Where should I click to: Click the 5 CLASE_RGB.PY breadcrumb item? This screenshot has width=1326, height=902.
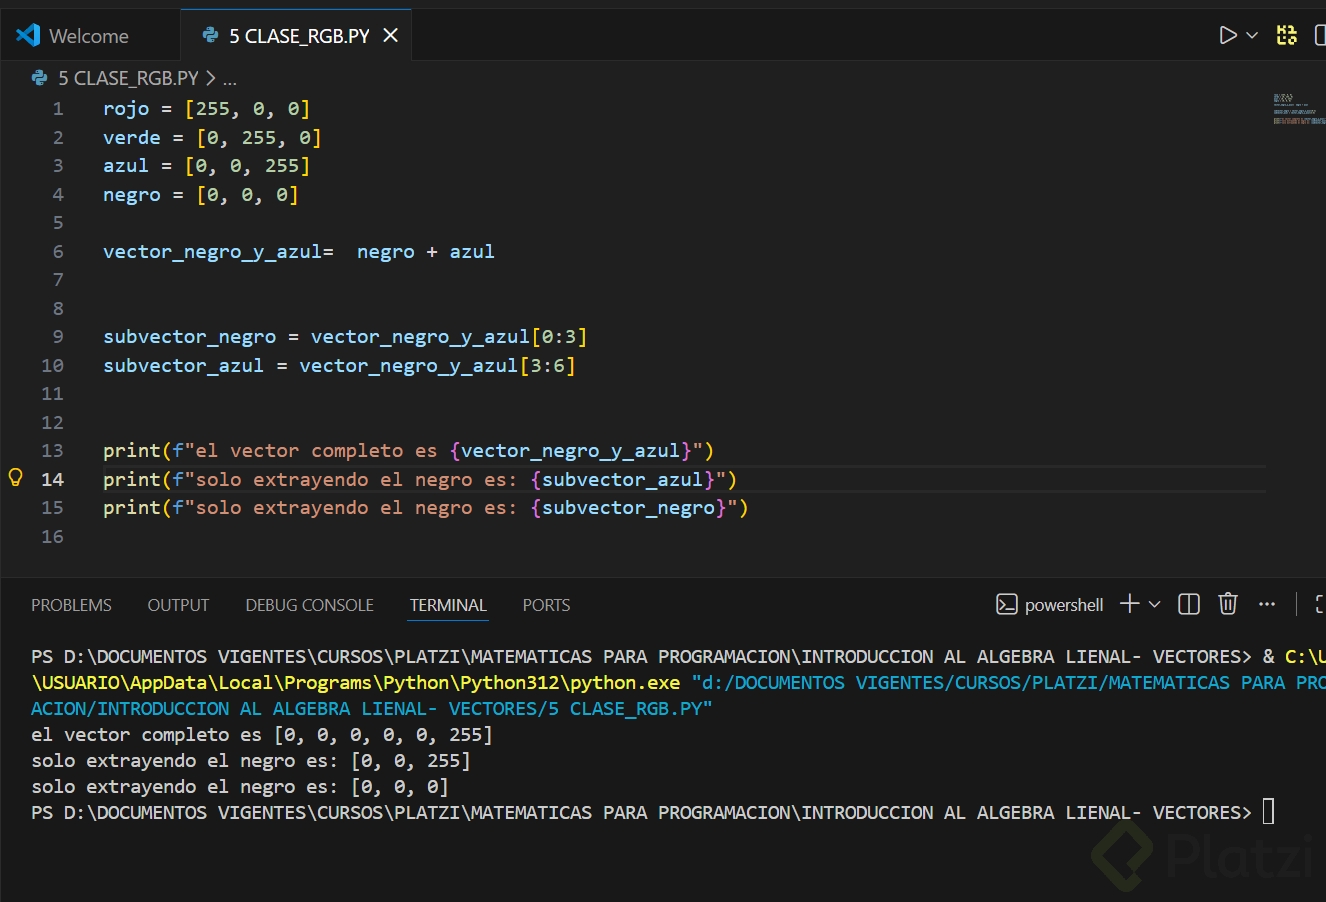tap(127, 78)
